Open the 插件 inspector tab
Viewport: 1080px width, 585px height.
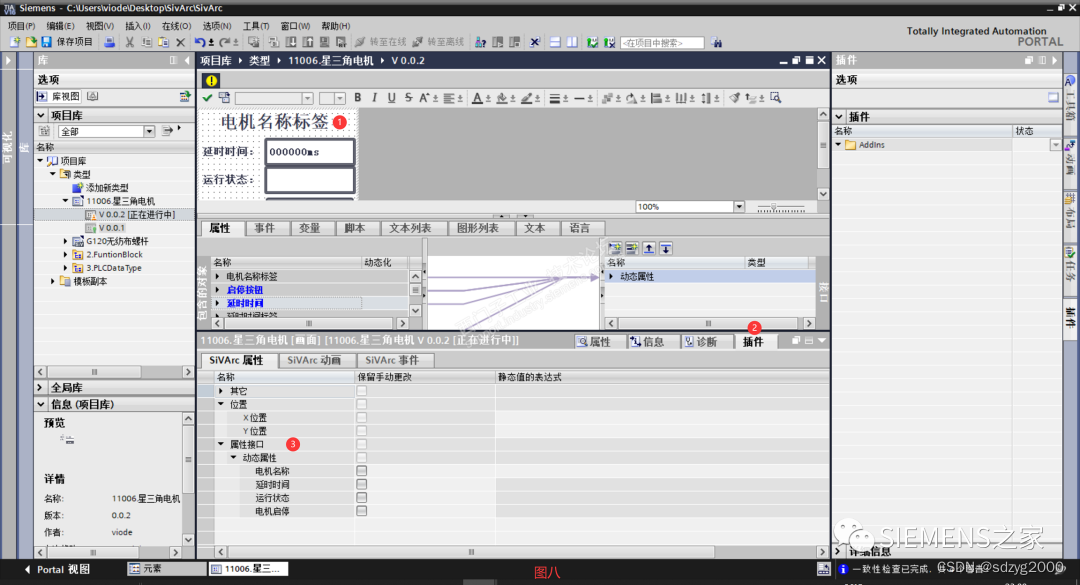click(755, 342)
